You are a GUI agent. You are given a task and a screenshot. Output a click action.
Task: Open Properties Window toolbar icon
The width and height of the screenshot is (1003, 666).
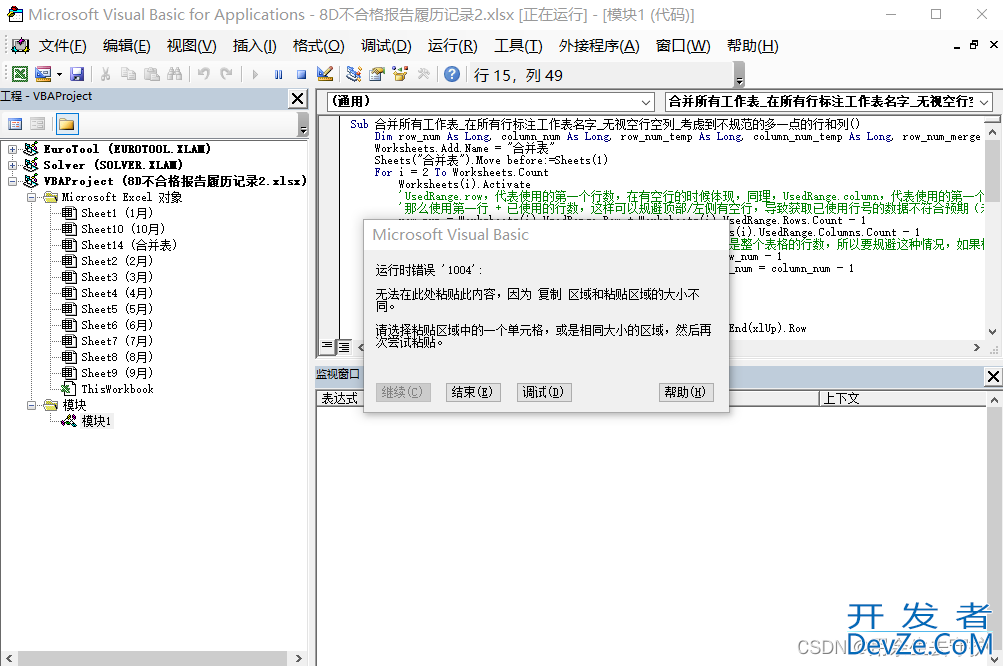[x=377, y=74]
